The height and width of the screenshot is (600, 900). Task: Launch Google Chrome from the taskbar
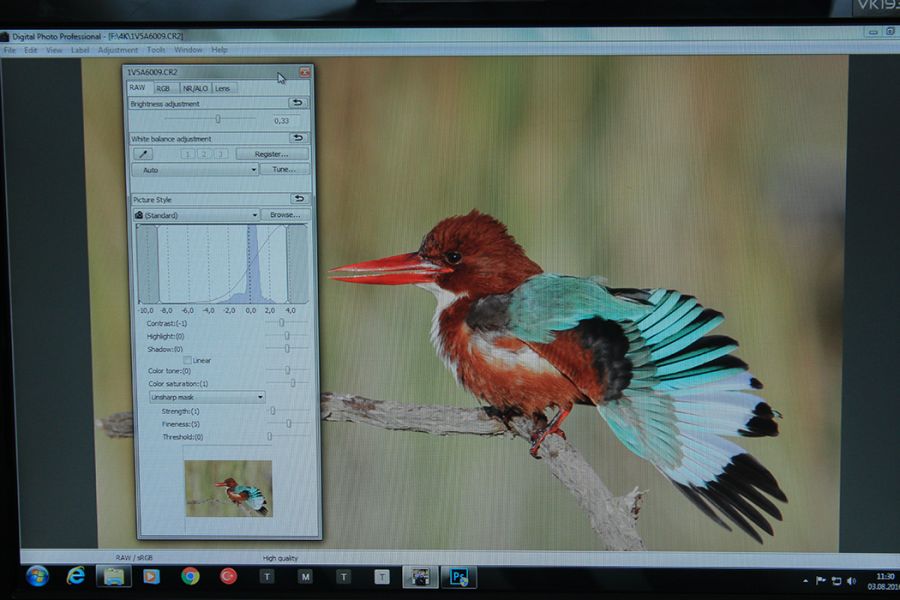pyautogui.click(x=190, y=576)
